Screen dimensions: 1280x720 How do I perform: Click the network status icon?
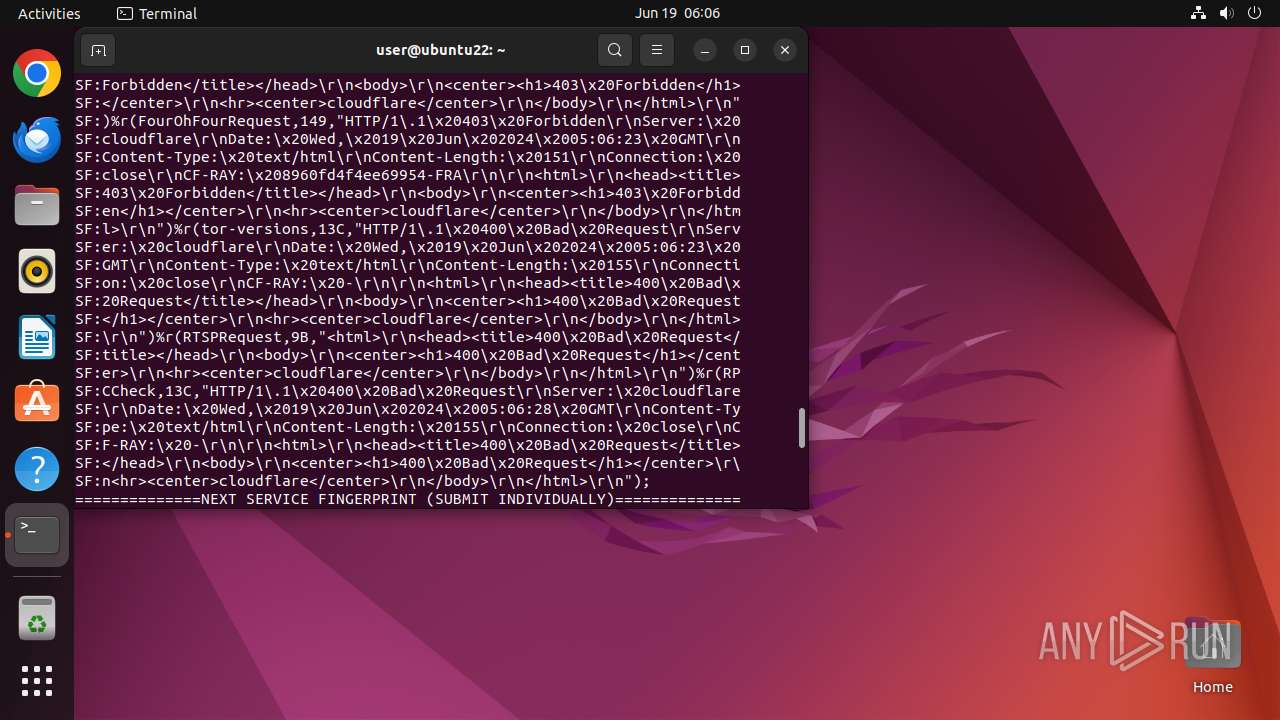click(1199, 13)
